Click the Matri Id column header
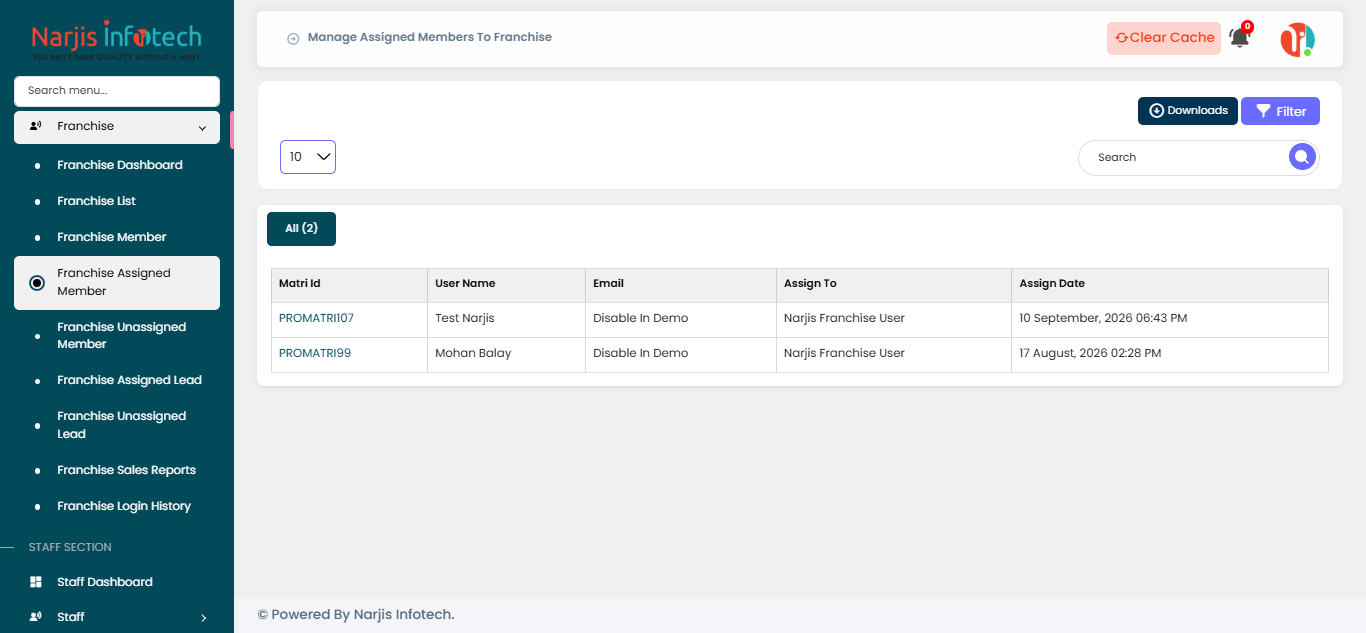The height and width of the screenshot is (633, 1366). pyautogui.click(x=349, y=285)
